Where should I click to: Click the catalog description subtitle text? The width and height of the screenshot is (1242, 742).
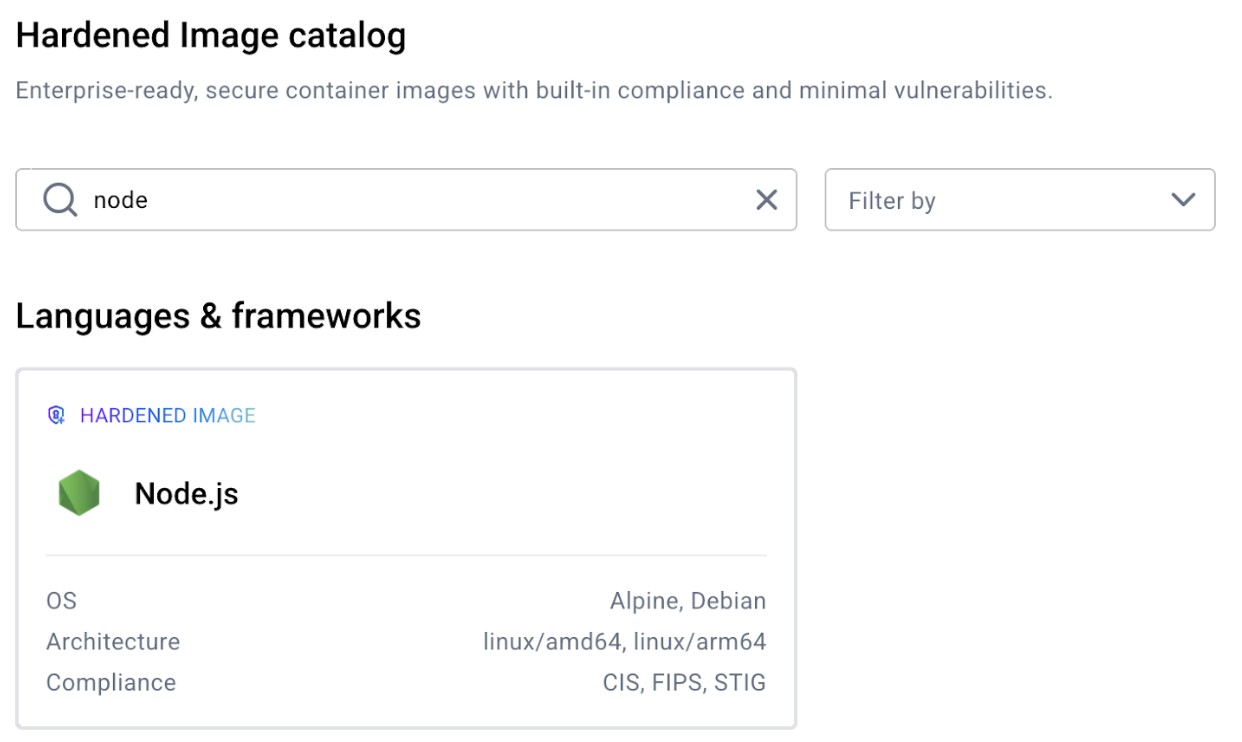(534, 91)
